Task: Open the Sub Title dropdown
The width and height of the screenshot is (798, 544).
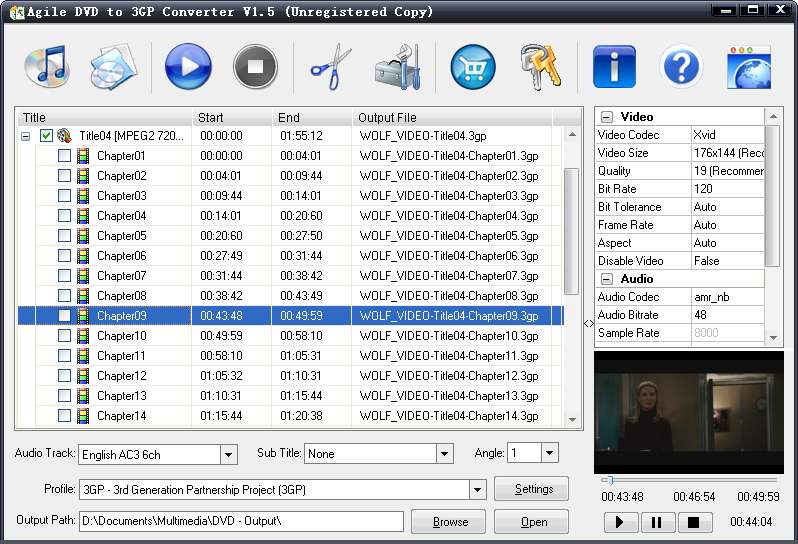Action: 444,453
